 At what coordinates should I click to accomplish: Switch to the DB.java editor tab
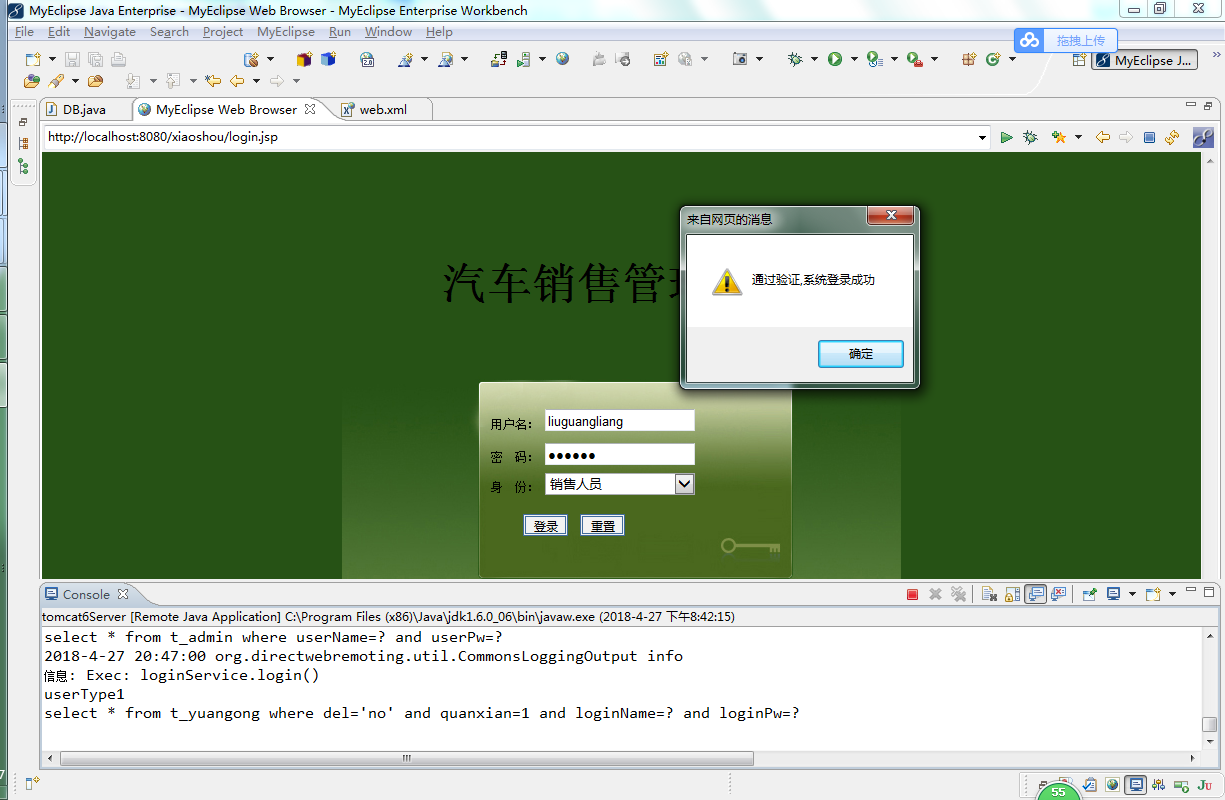pos(84,110)
